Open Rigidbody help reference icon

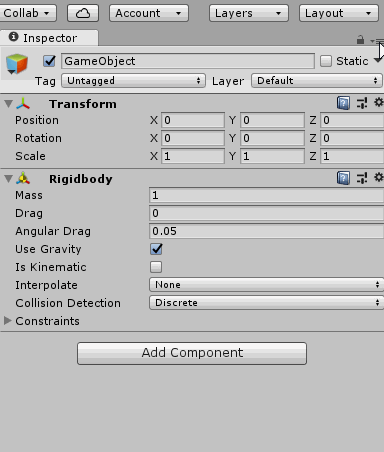pos(343,178)
